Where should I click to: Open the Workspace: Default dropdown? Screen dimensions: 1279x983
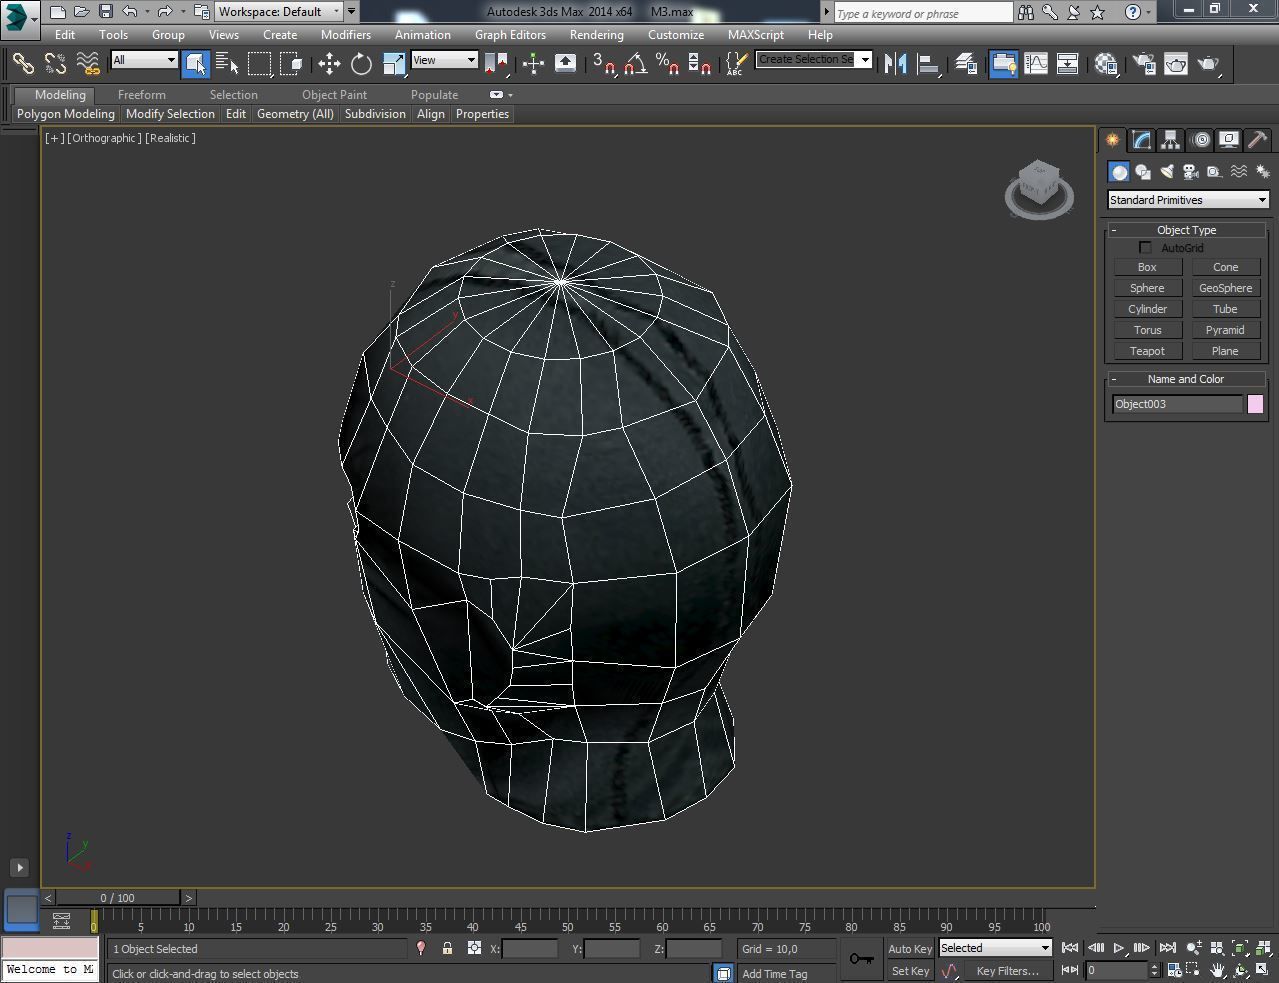(279, 12)
